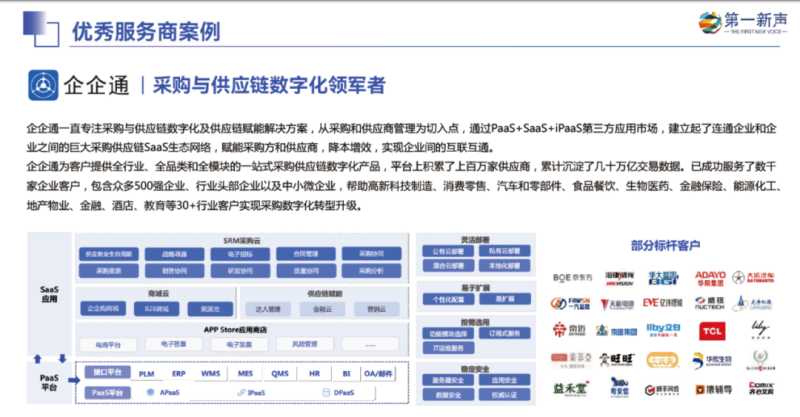Select ERP in the interface platform row

[x=178, y=373]
